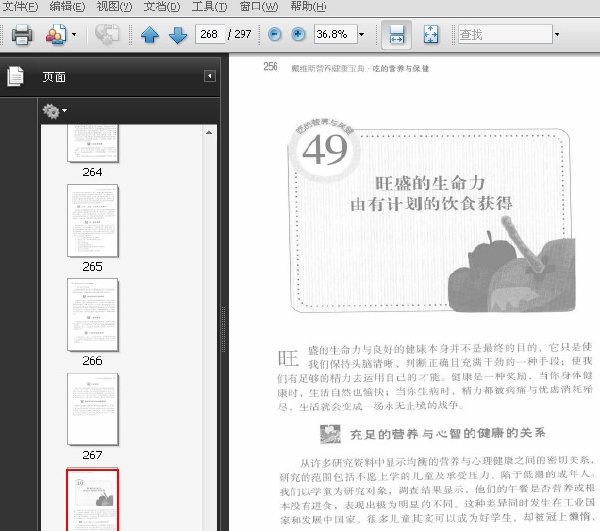Image resolution: width=600 pixels, height=531 pixels.
Task: Collapse the pages panel with arrow button
Action: point(210,76)
